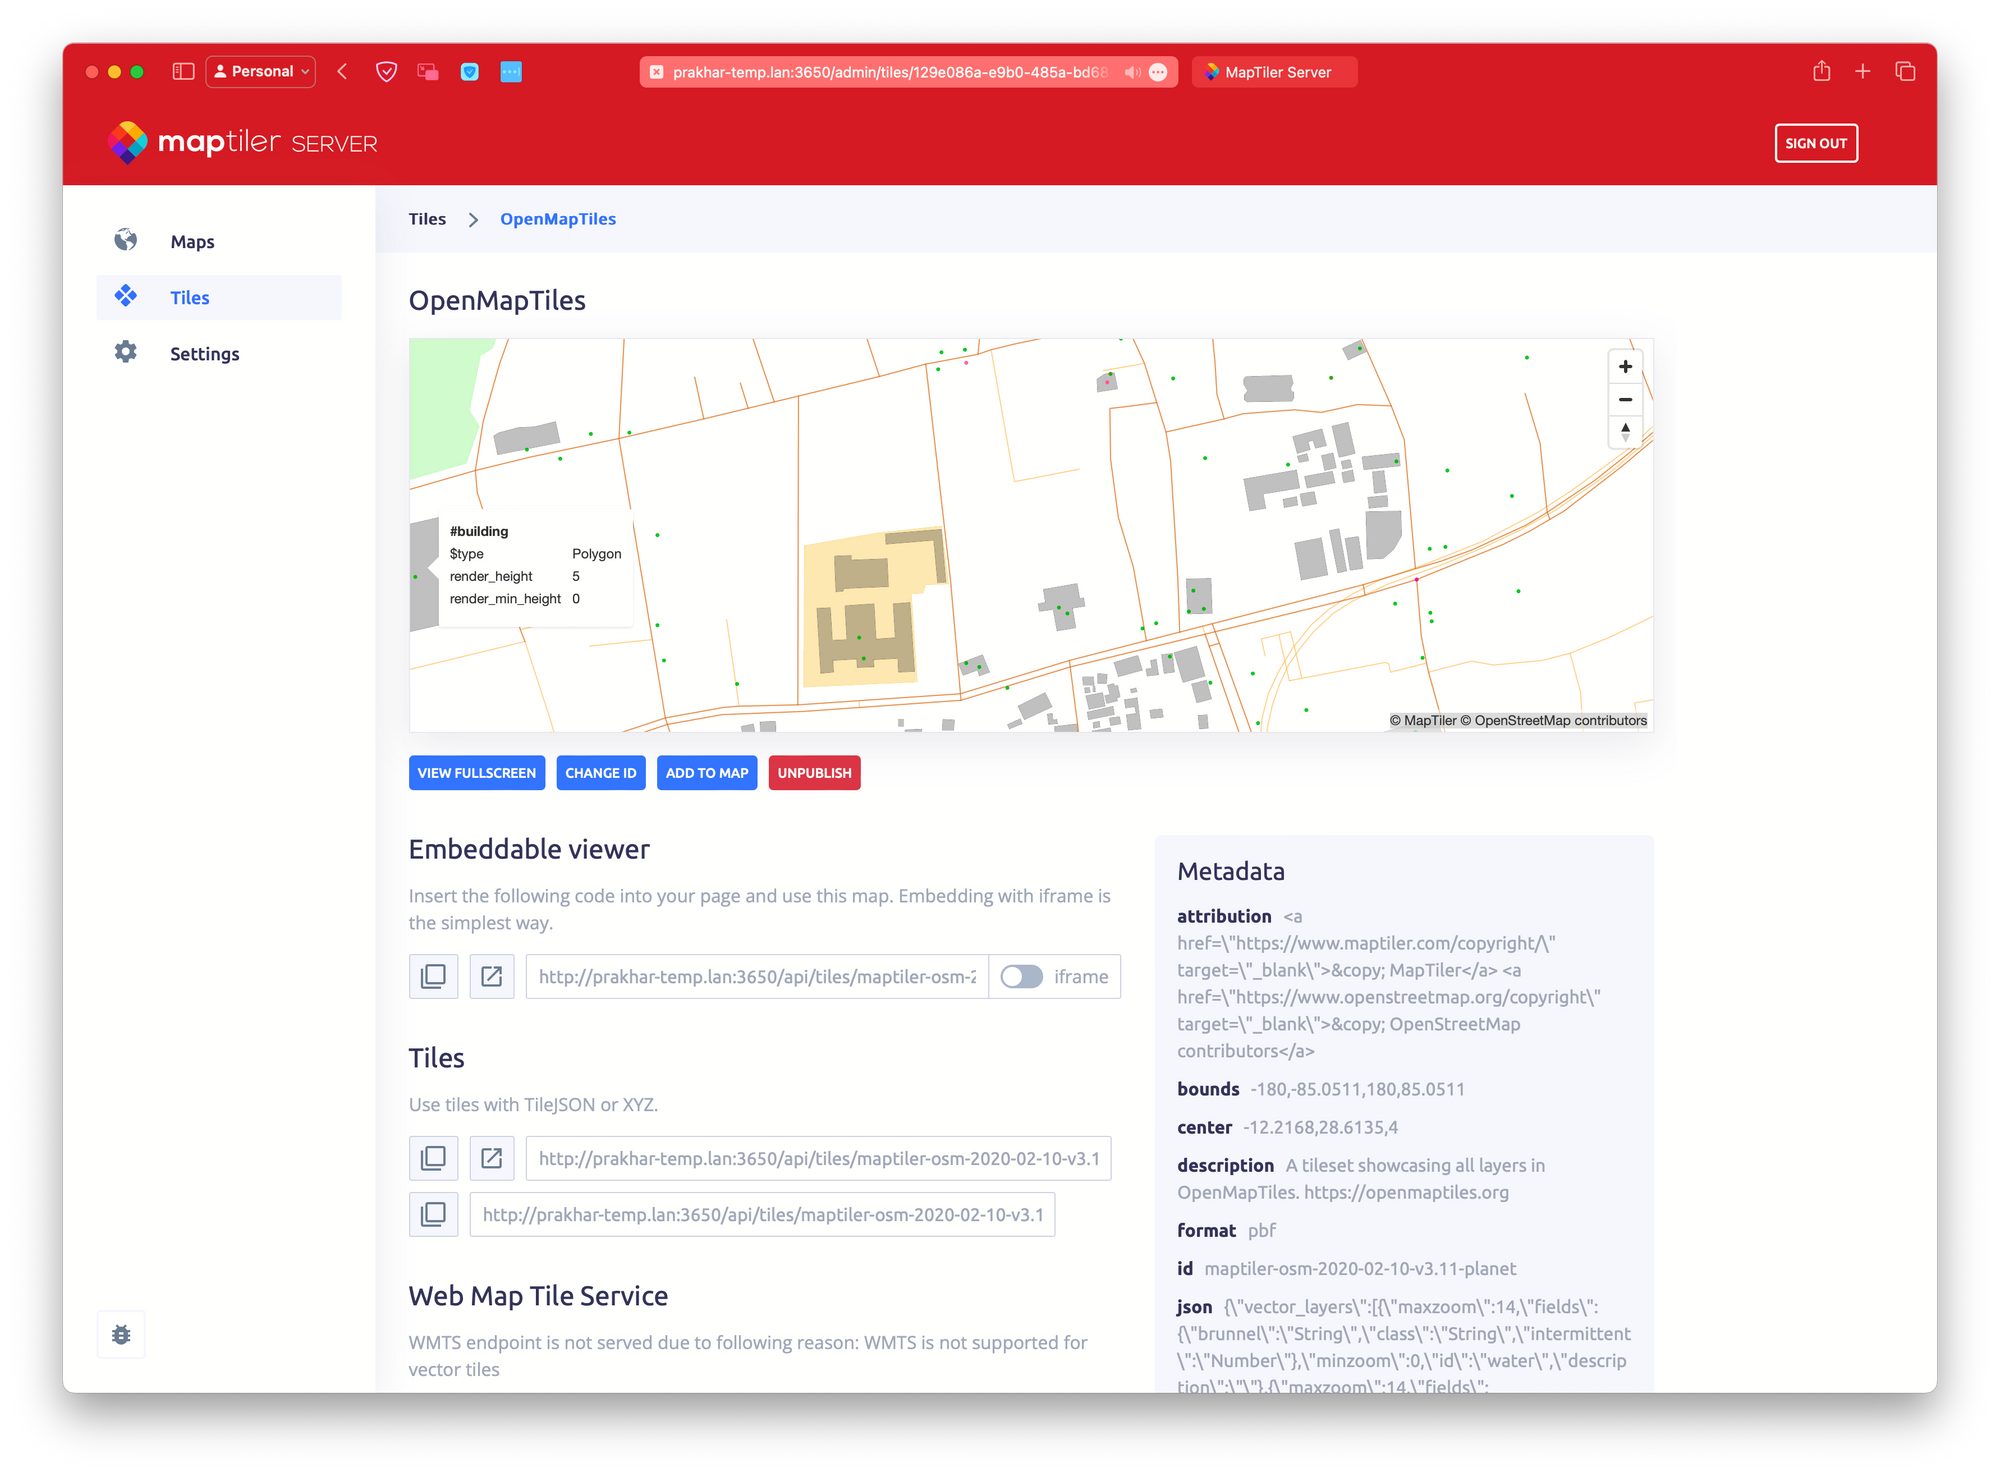2000x1476 pixels.
Task: Click VIEW FULLSCREEN button
Action: pyautogui.click(x=477, y=773)
